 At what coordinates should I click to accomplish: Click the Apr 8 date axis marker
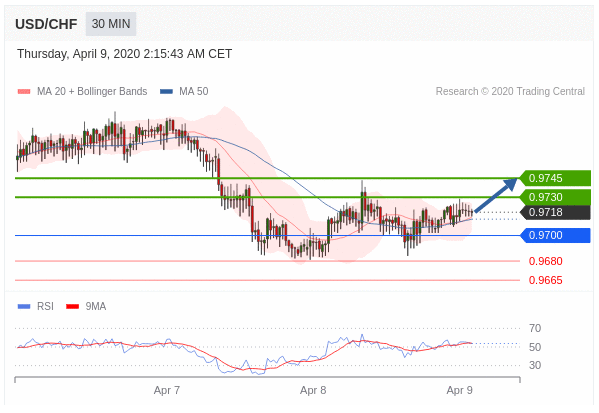313,390
